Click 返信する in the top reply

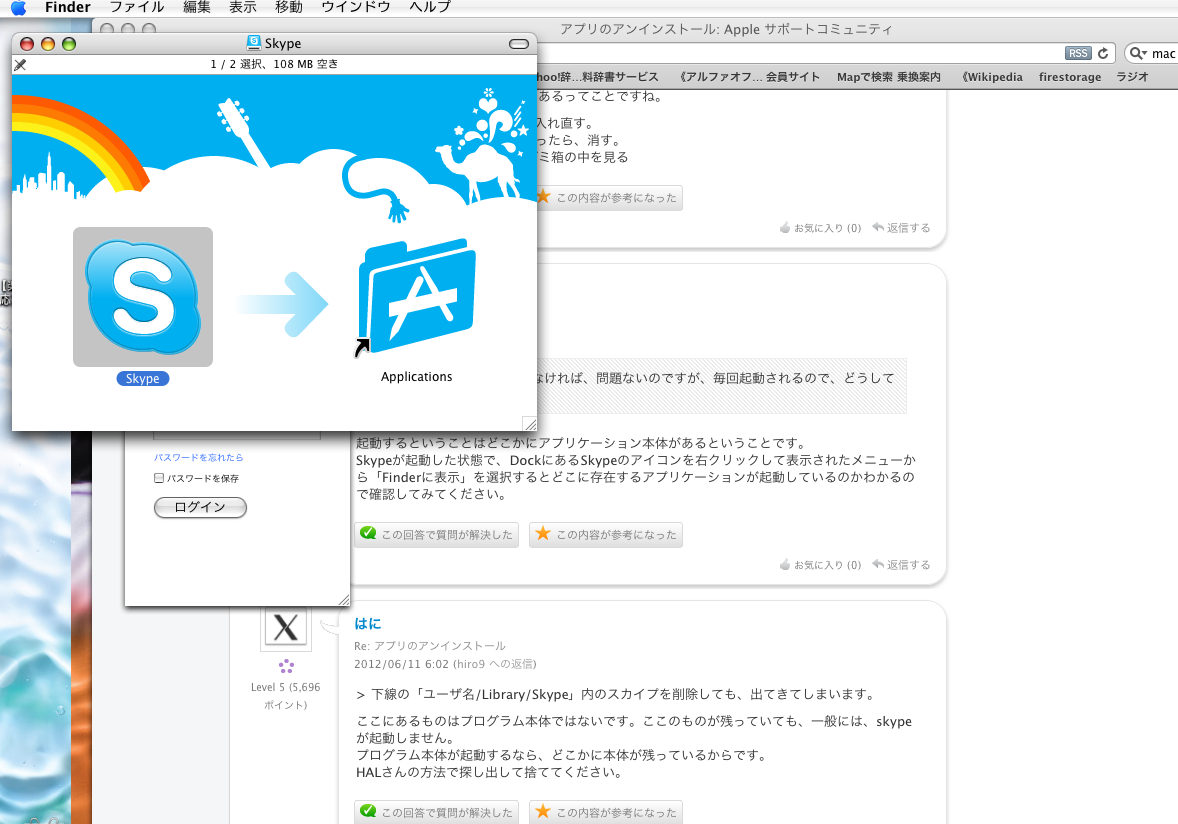pos(902,228)
